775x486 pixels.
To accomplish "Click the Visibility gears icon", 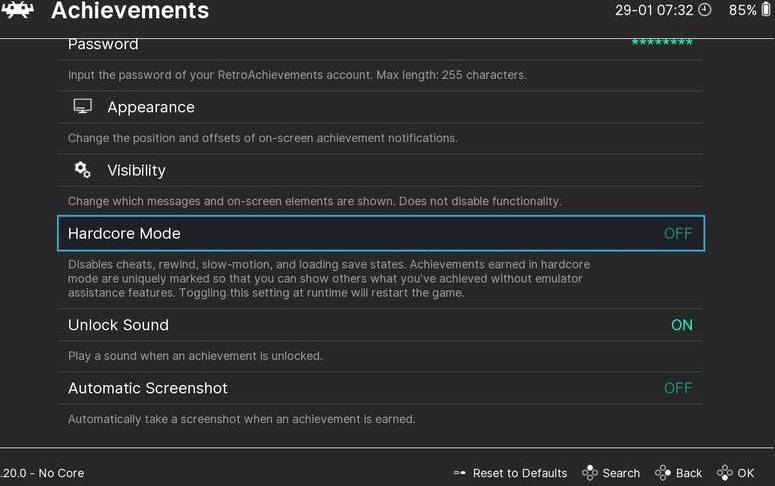I will 83,170.
